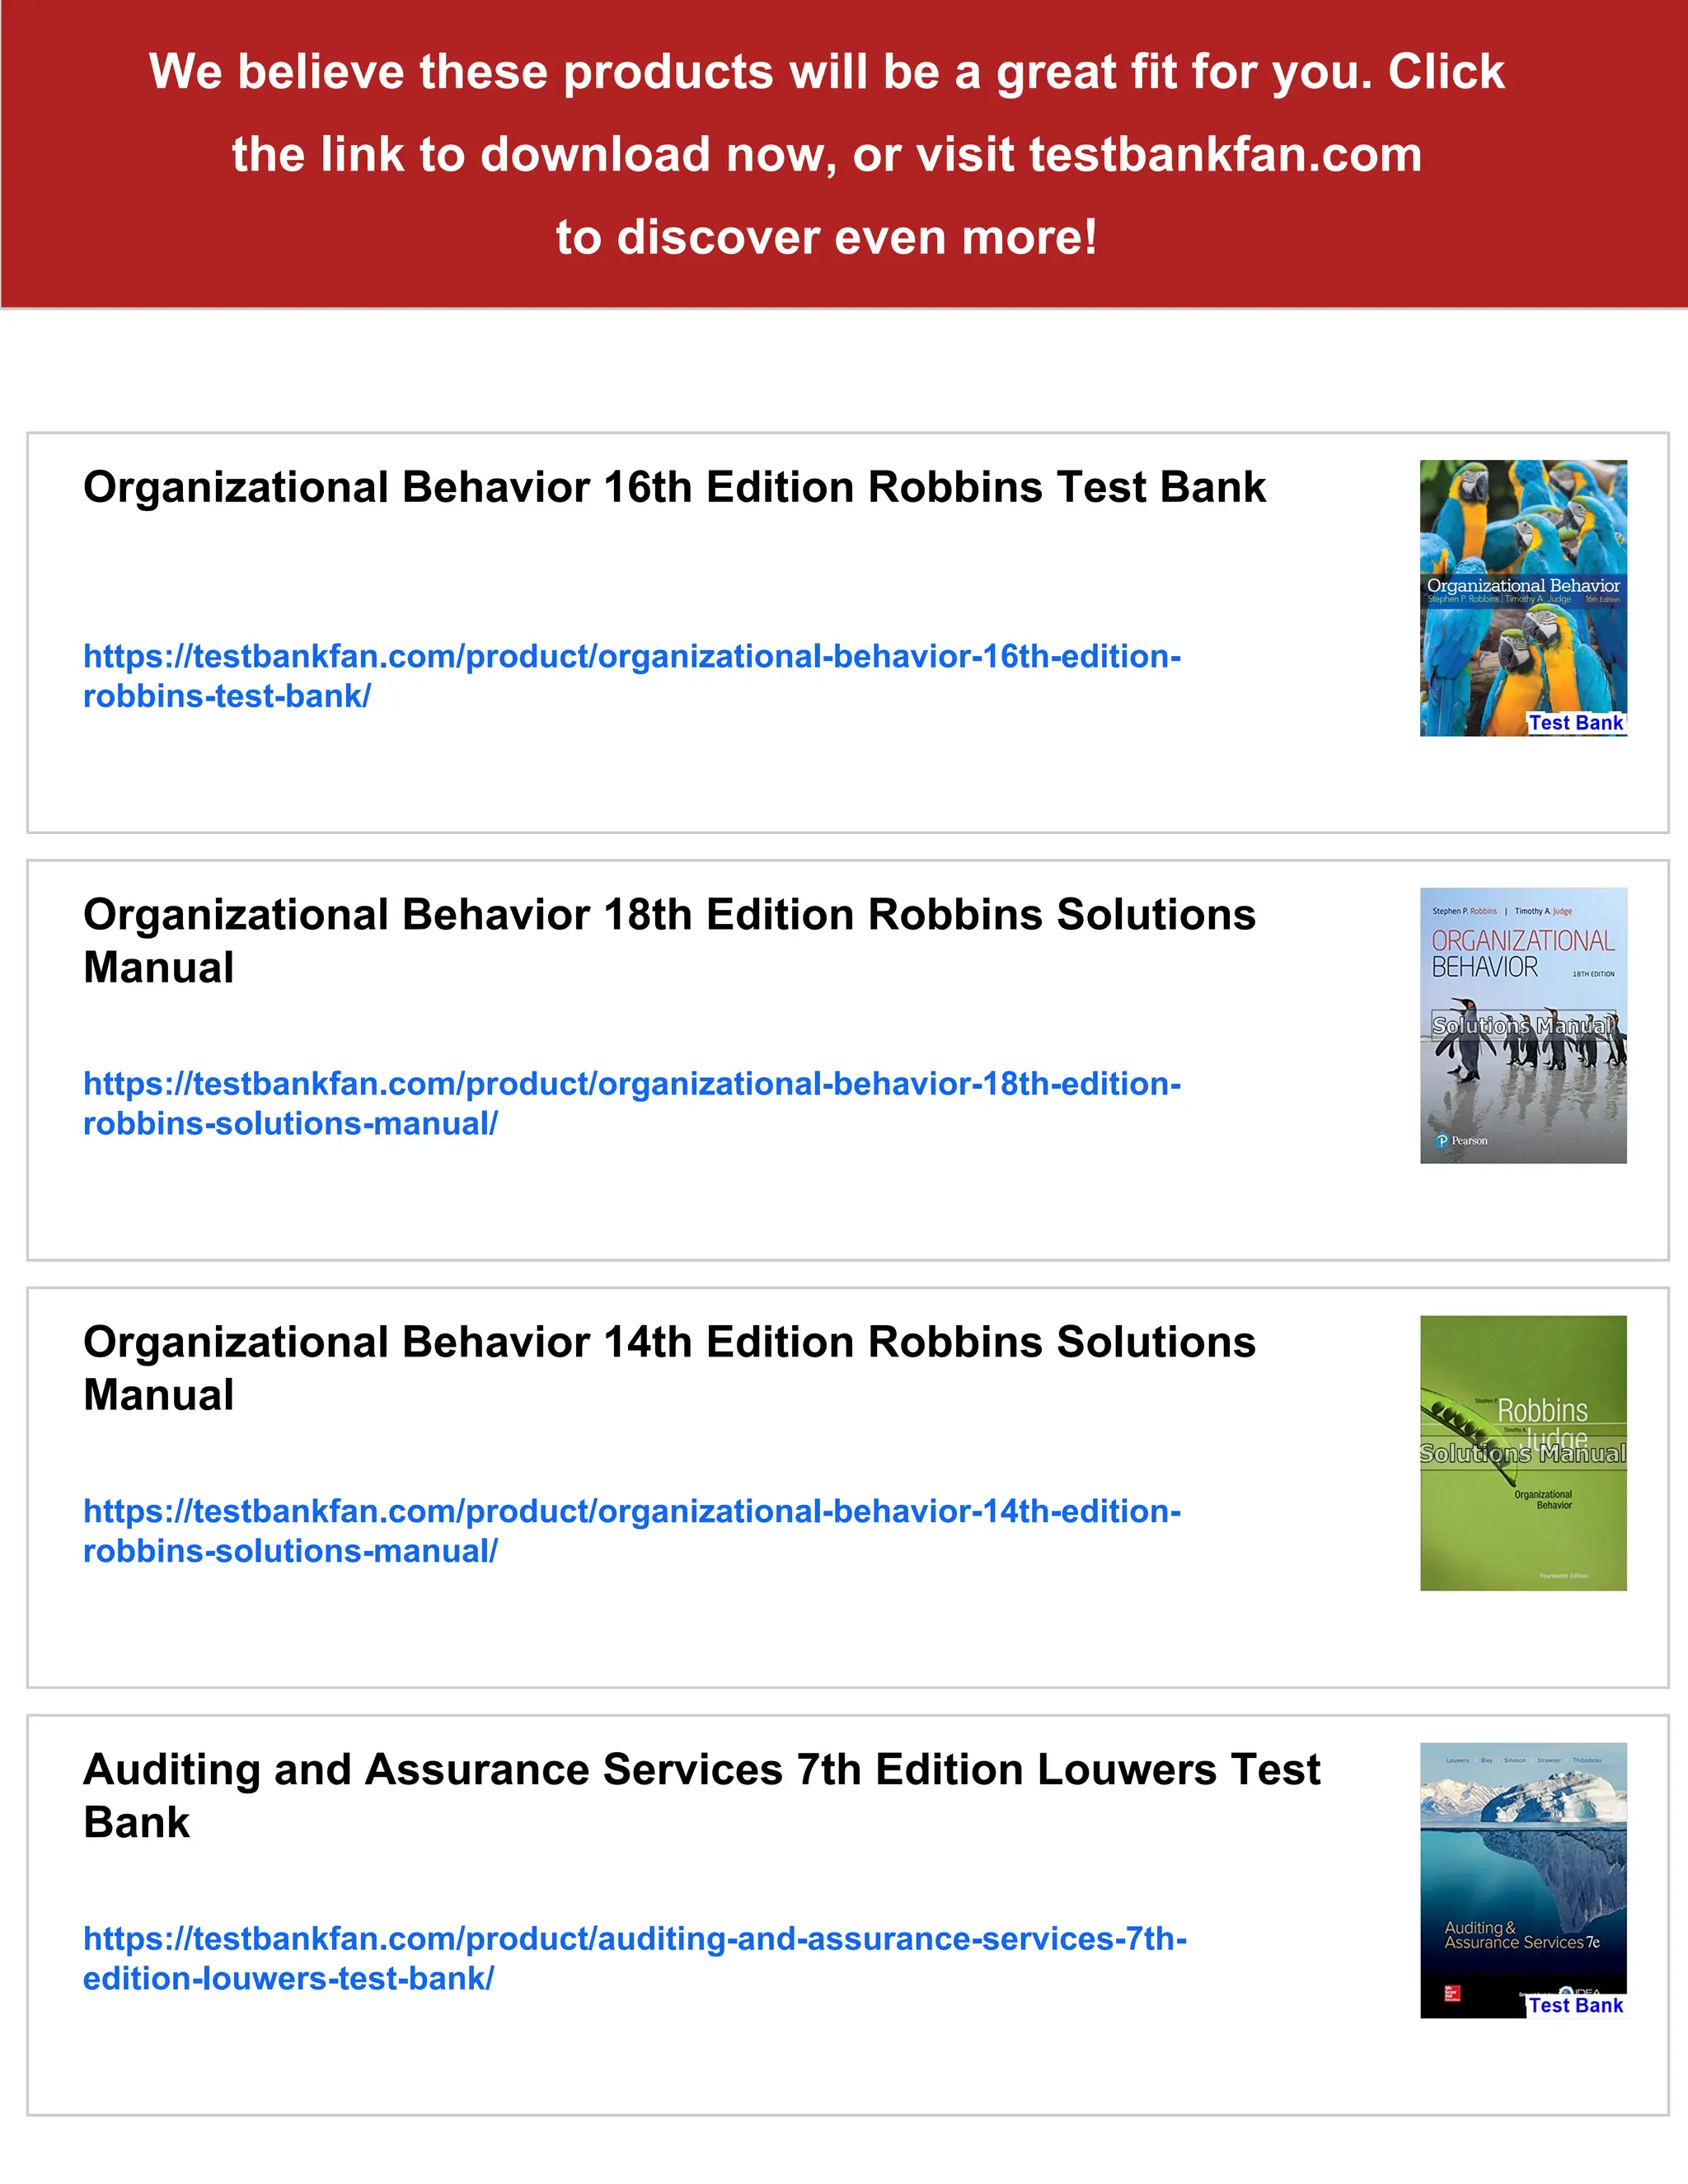Open the Auditing and Assurance Services test bank link

pos(634,1939)
